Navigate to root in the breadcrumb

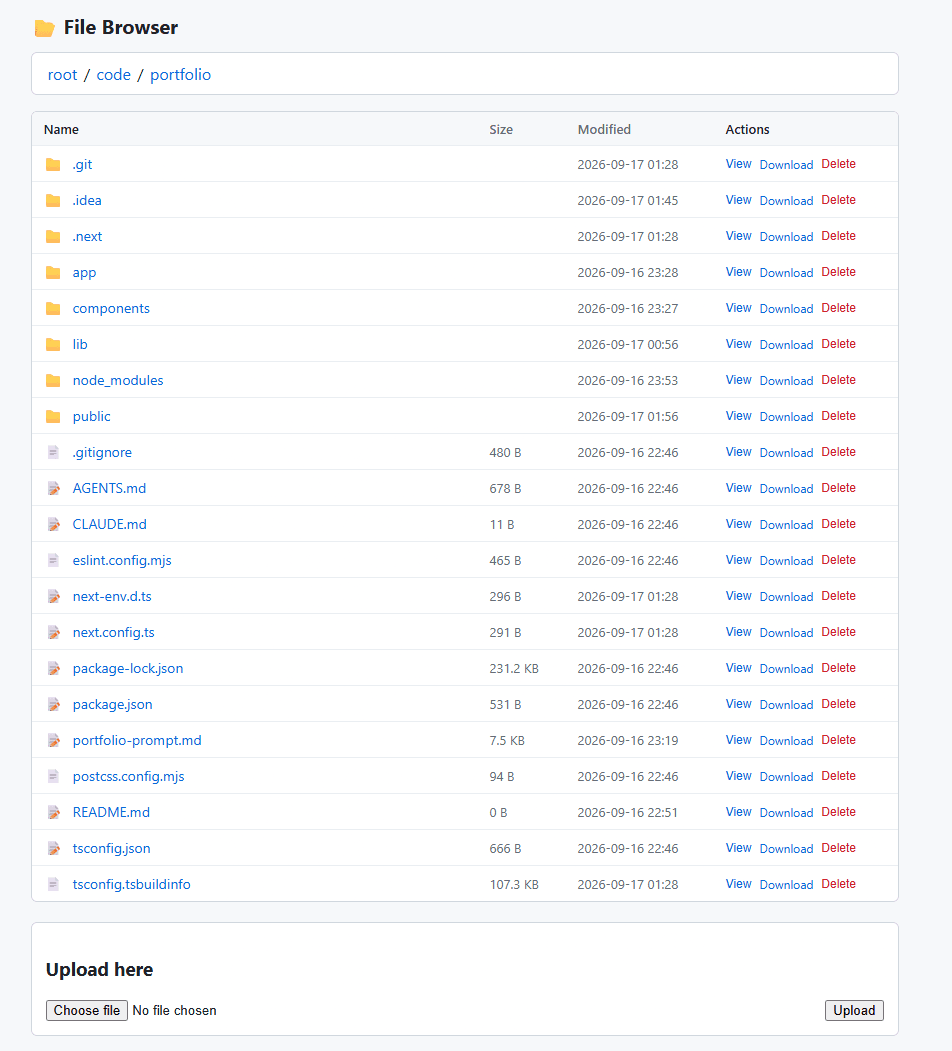click(x=62, y=74)
